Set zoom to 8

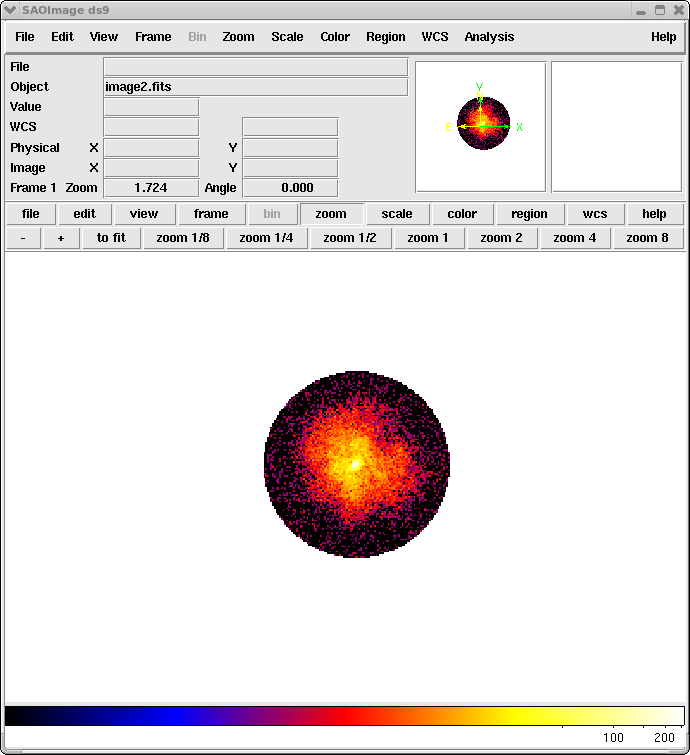[x=648, y=238]
